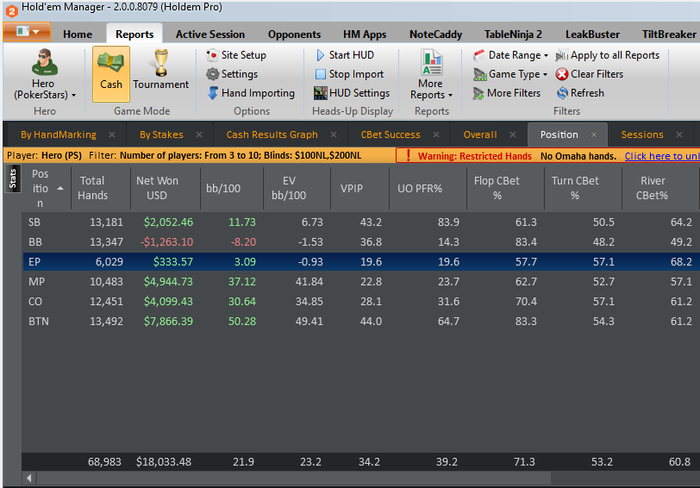Open More Filters
The width and height of the screenshot is (700, 488).
tap(507, 93)
